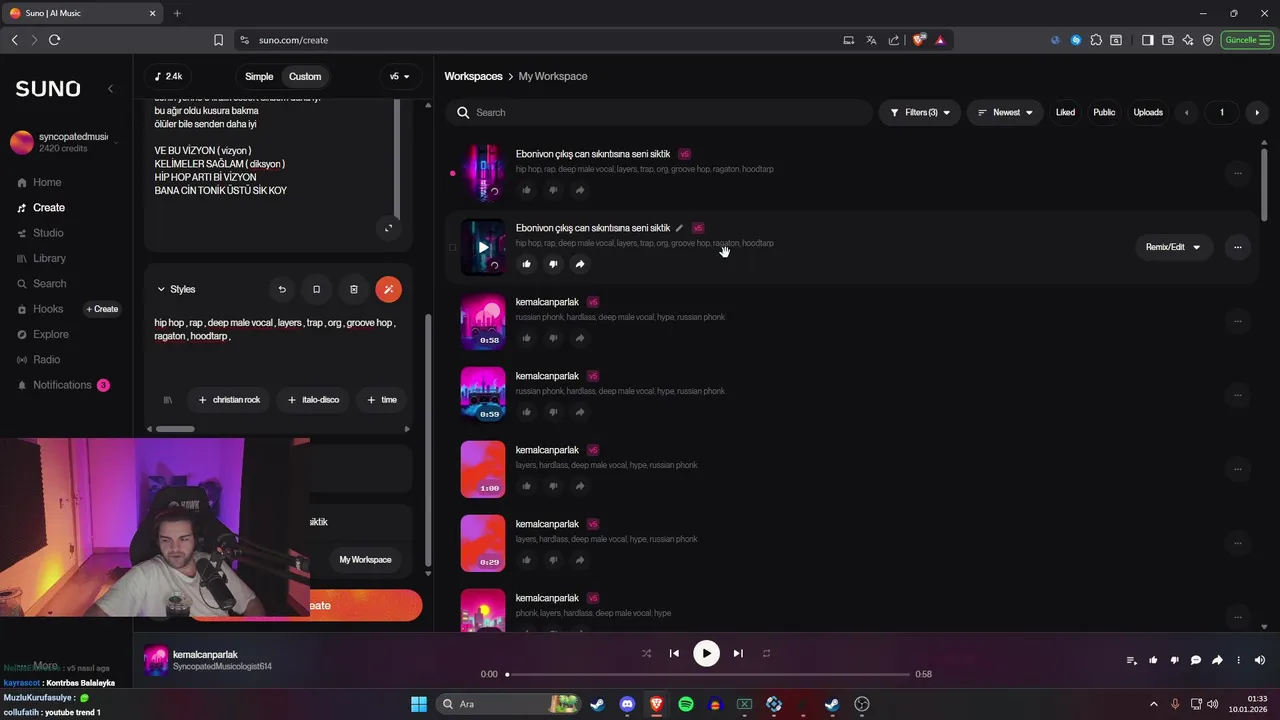Share the second Ebonivon song
This screenshot has width=1280, height=720.
[580, 264]
